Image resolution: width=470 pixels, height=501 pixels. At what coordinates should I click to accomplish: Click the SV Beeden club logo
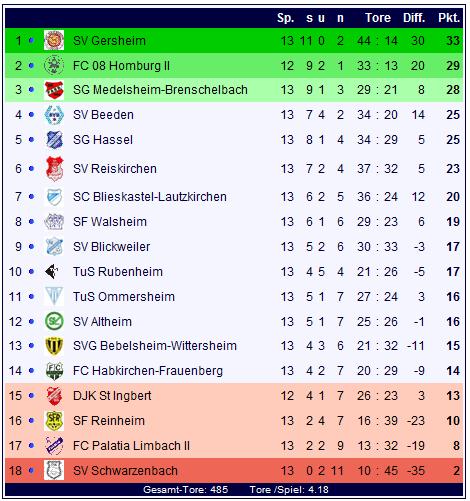click(54, 115)
